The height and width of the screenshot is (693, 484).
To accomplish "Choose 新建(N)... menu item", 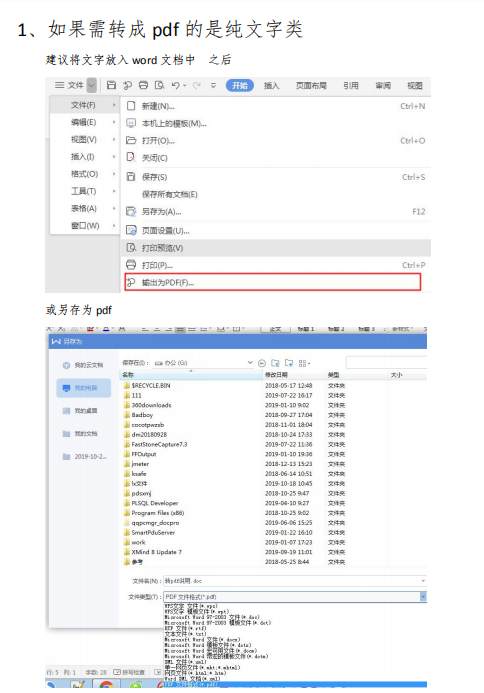I will click(276, 106).
